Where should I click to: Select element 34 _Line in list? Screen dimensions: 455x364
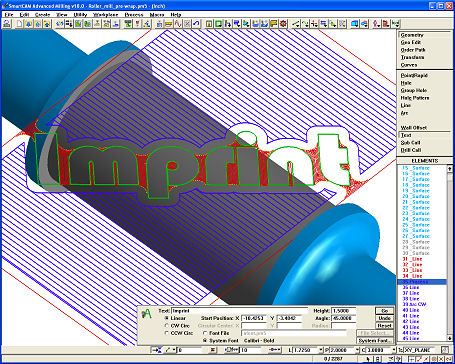(412, 276)
